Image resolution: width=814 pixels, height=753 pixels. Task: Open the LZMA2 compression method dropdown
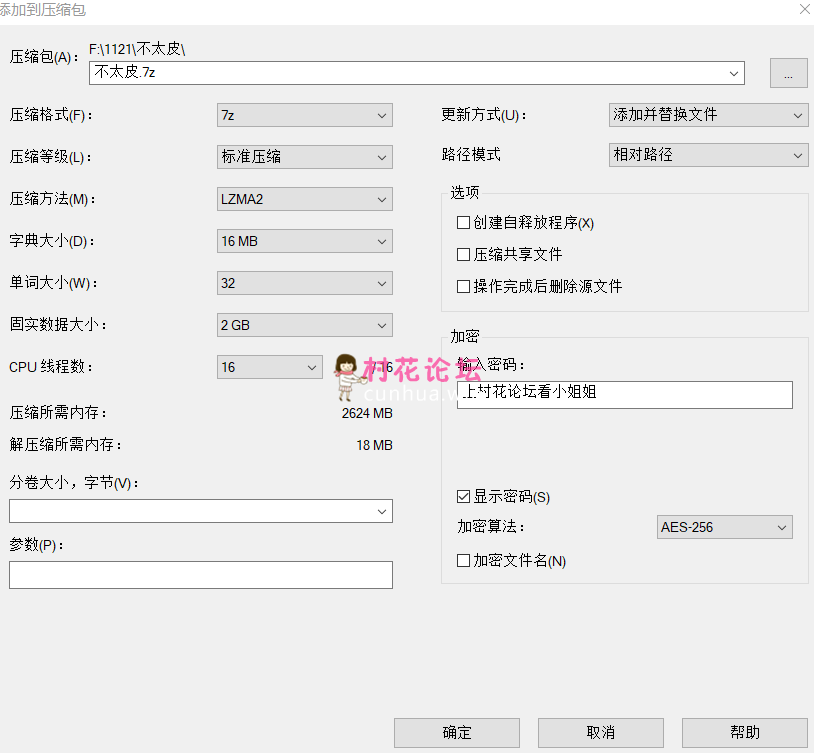pos(304,199)
